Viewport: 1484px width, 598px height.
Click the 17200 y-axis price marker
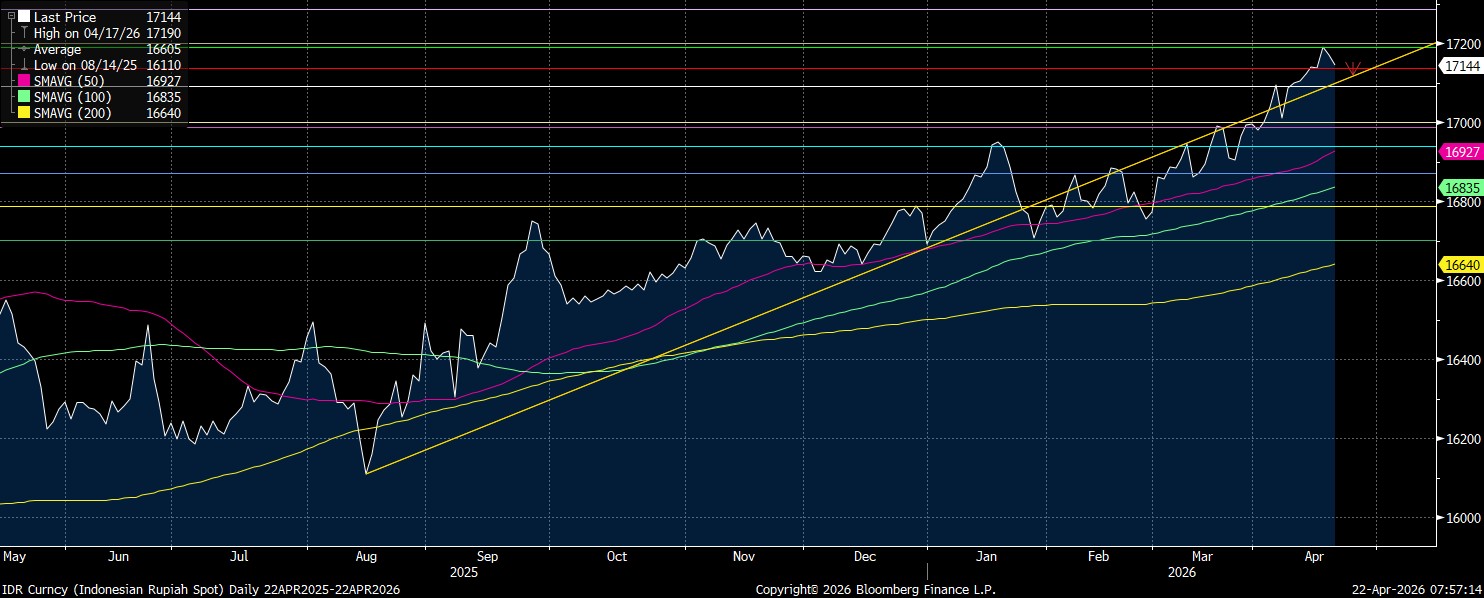(1458, 44)
